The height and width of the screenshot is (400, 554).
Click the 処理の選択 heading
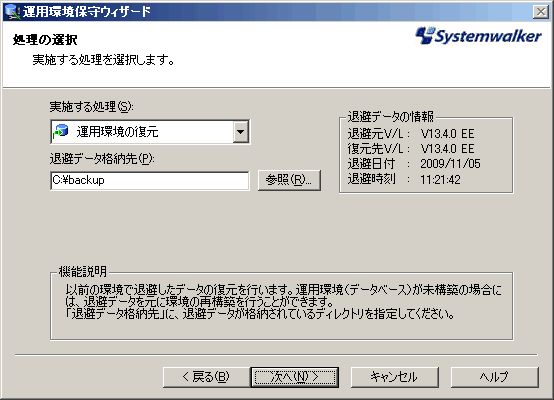45,39
